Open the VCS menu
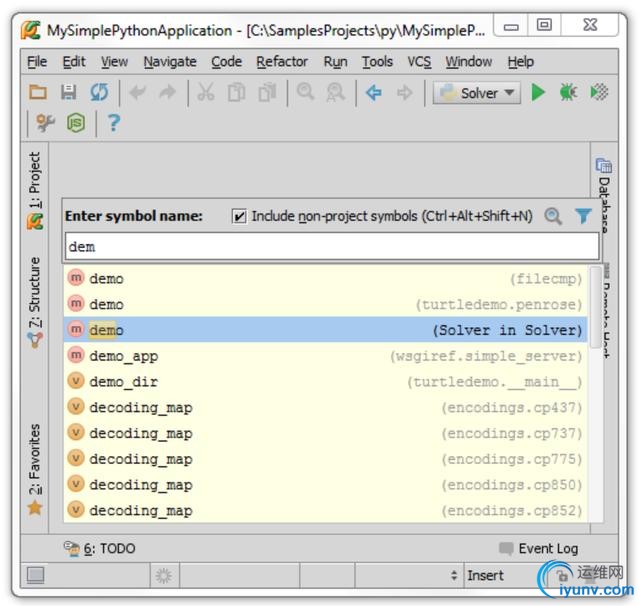Viewport: 640px width, 606px height. (419, 62)
